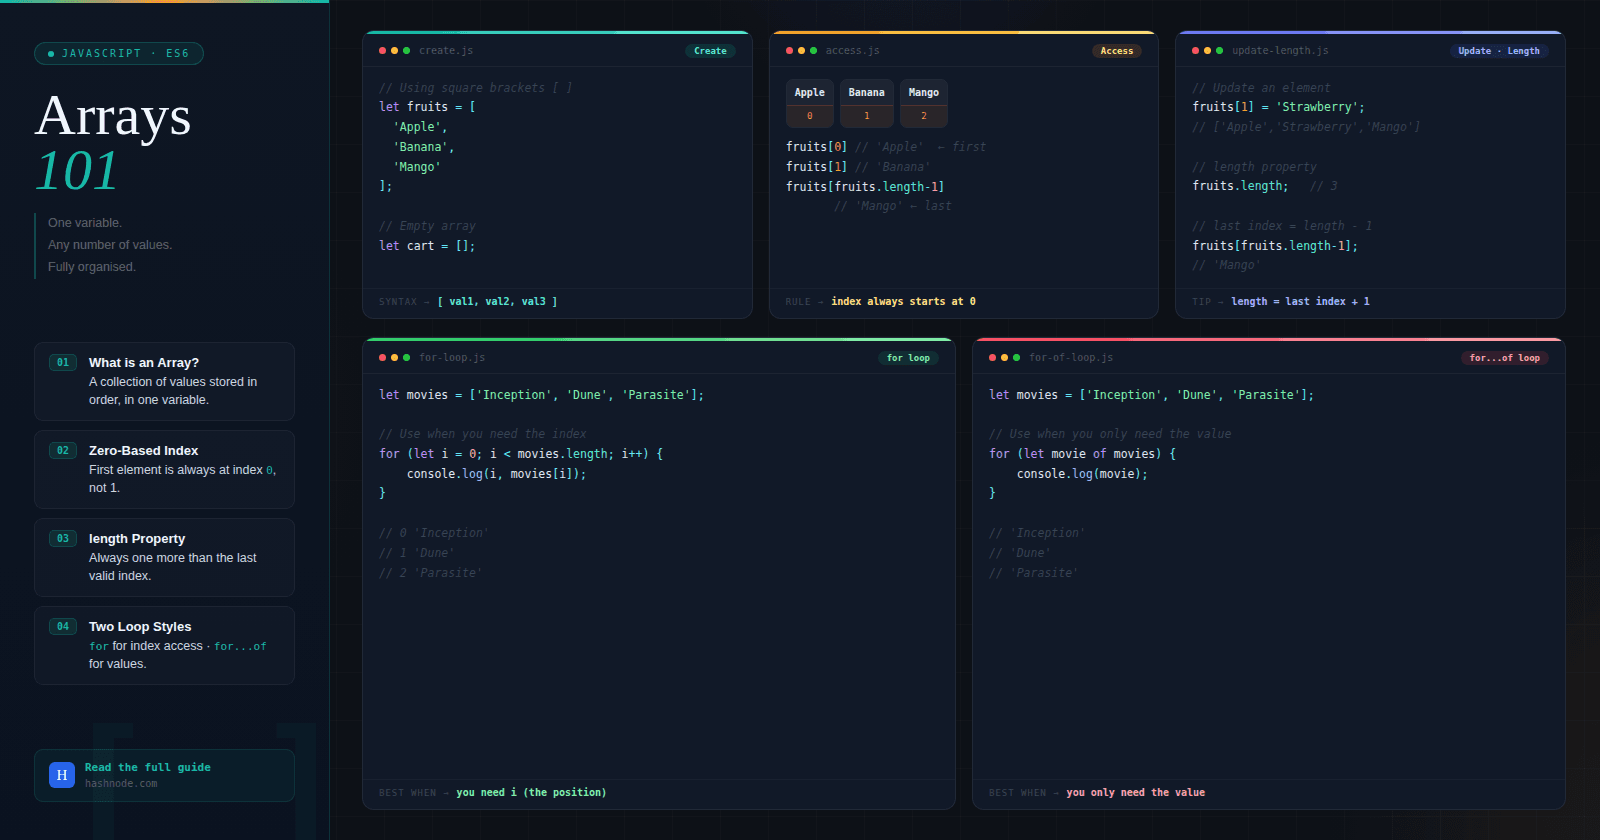The width and height of the screenshot is (1600, 840).
Task: Click the red dot on create.js window
Action: (x=382, y=51)
